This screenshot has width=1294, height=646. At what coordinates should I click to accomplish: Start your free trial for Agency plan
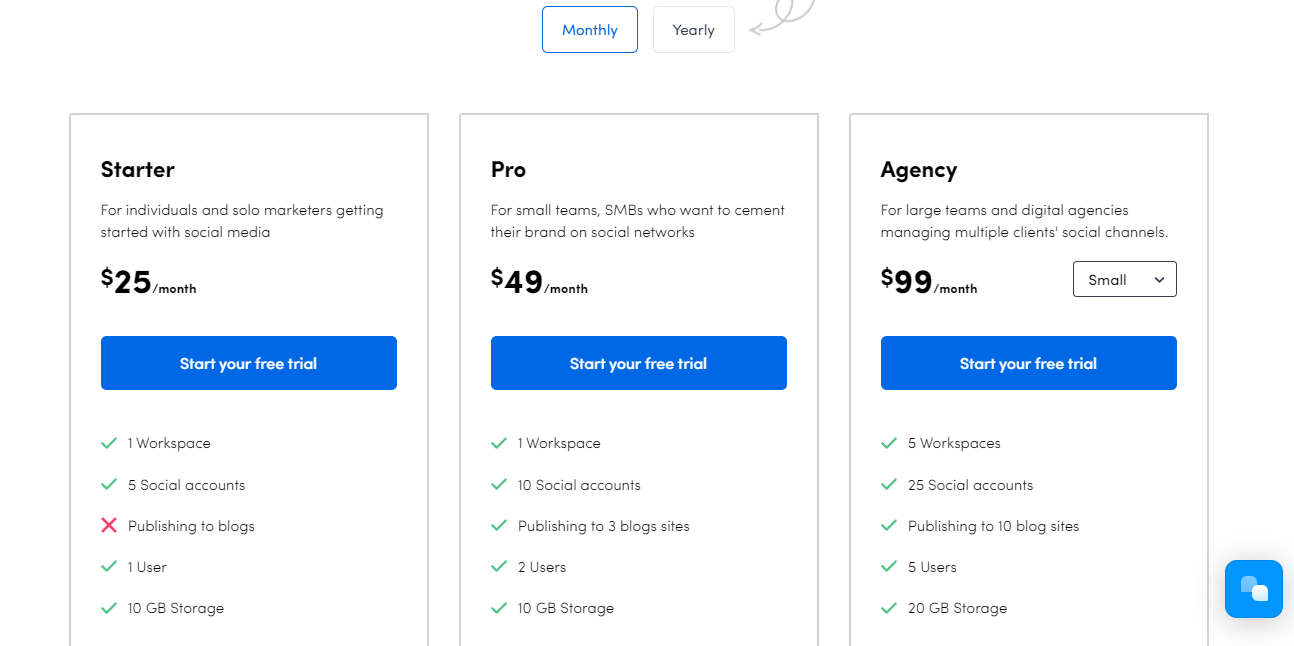(x=1029, y=363)
